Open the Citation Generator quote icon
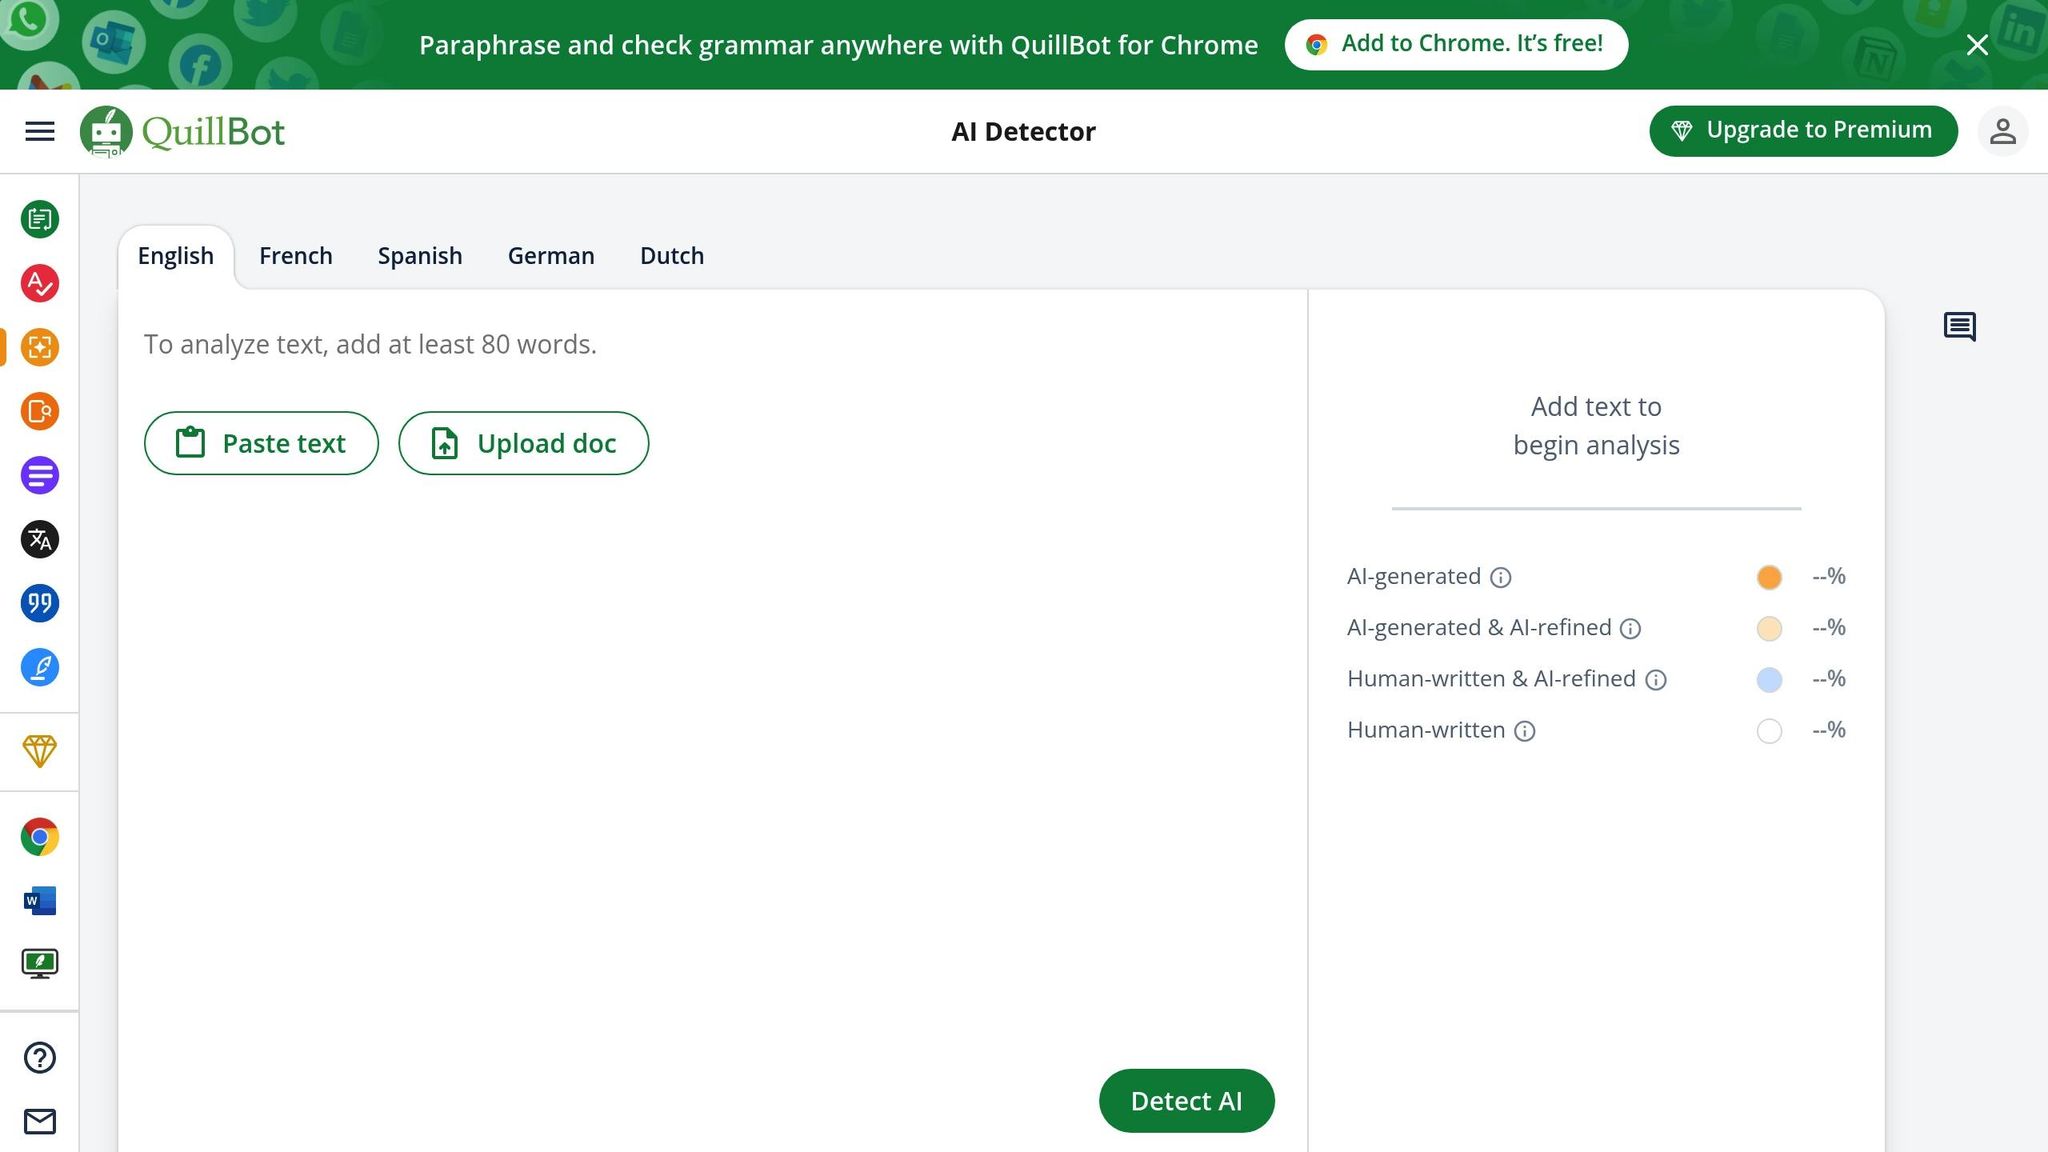Image resolution: width=2048 pixels, height=1152 pixels. [x=40, y=603]
